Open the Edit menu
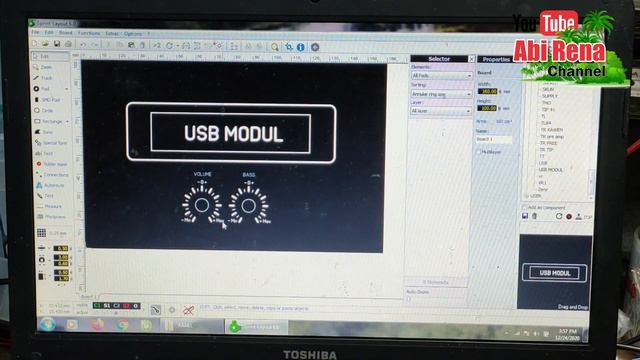 [x=49, y=33]
